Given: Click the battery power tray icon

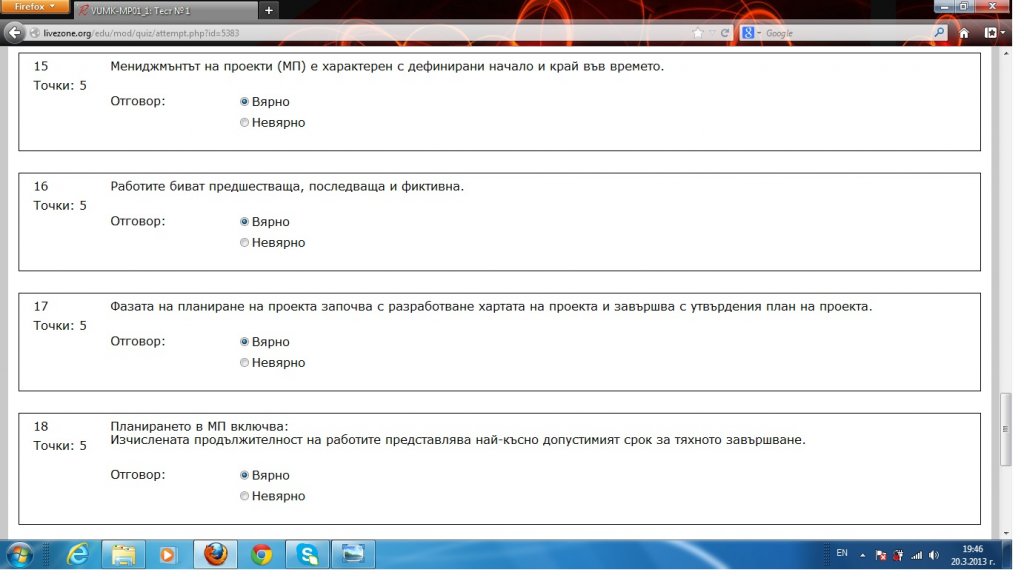Looking at the screenshot, I should pos(899,556).
